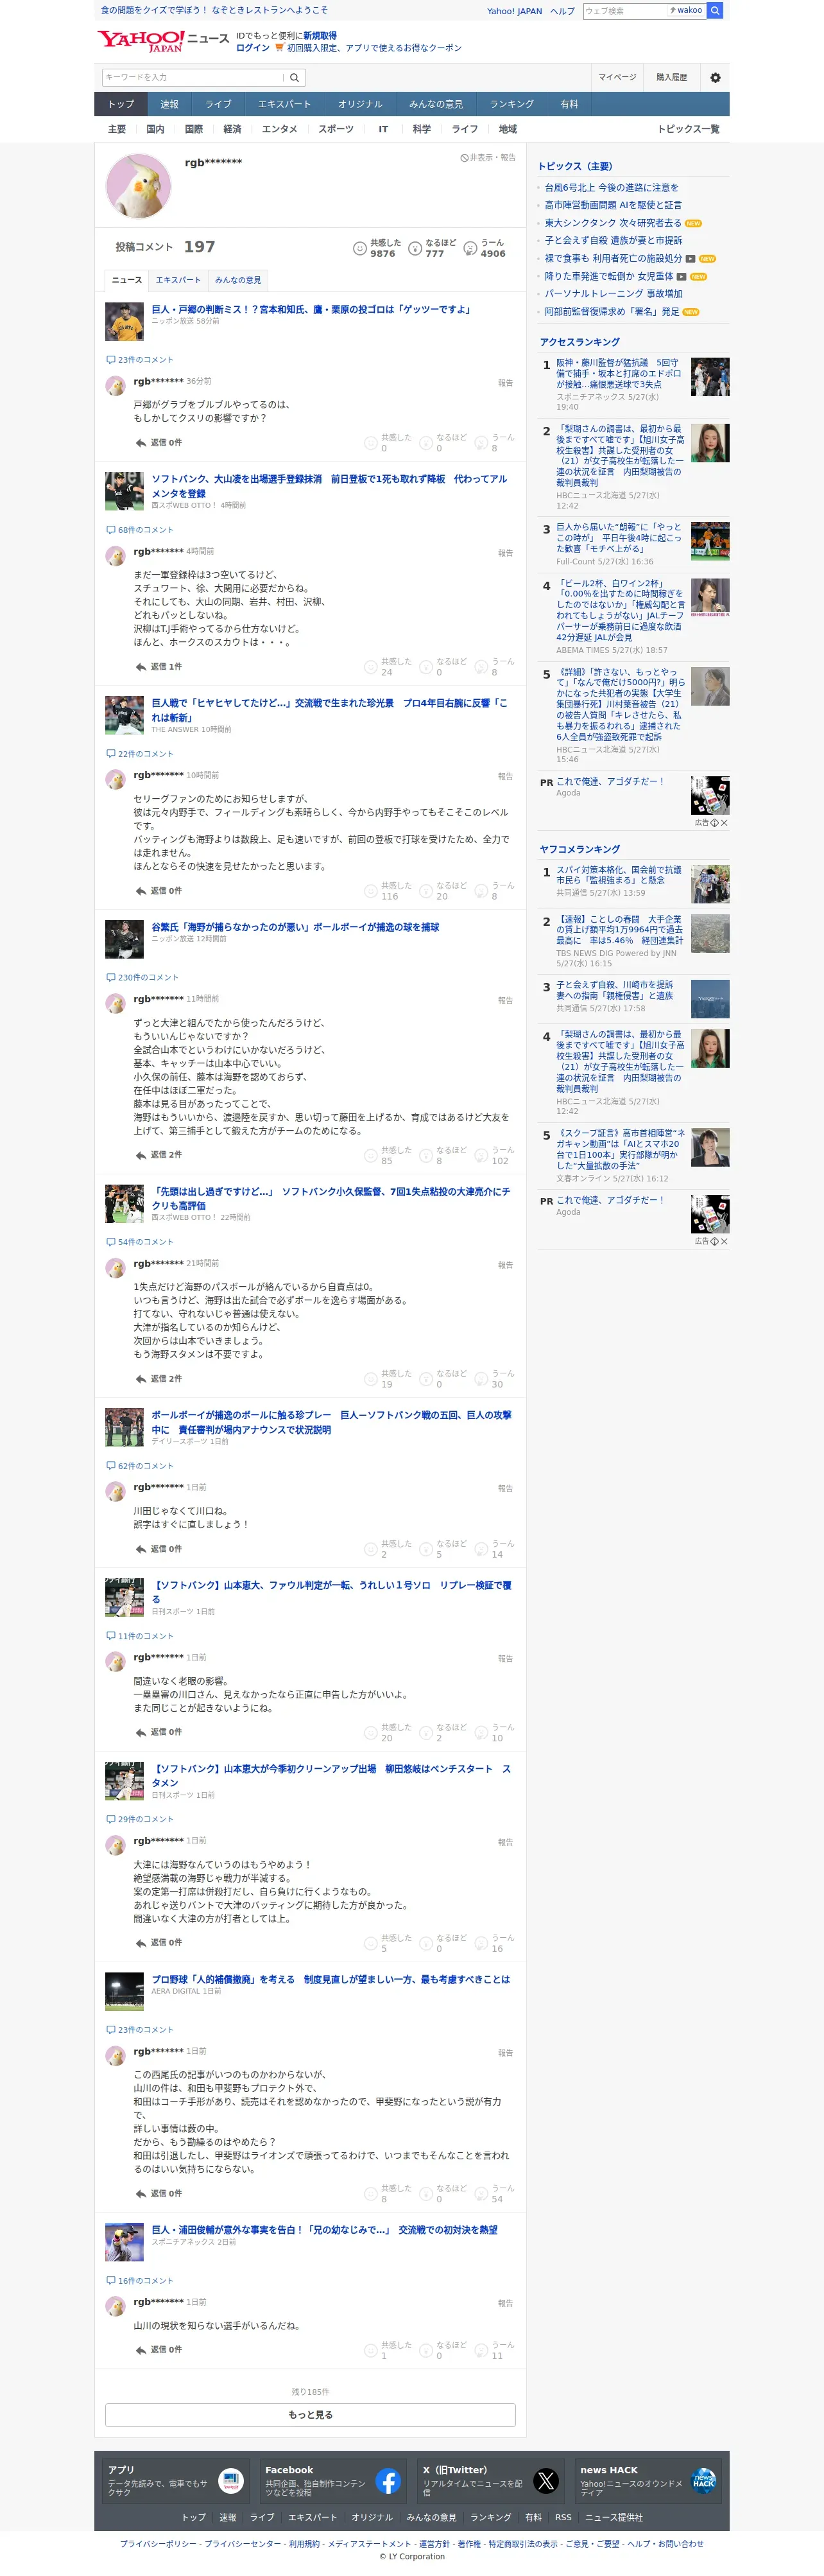
Task: Click the comment bubble beside 68件のコメント
Action: point(111,530)
